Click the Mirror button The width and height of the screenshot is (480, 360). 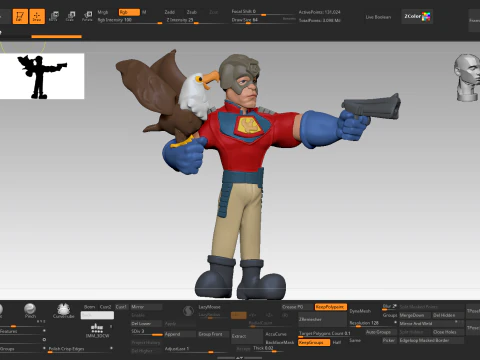click(x=147, y=307)
